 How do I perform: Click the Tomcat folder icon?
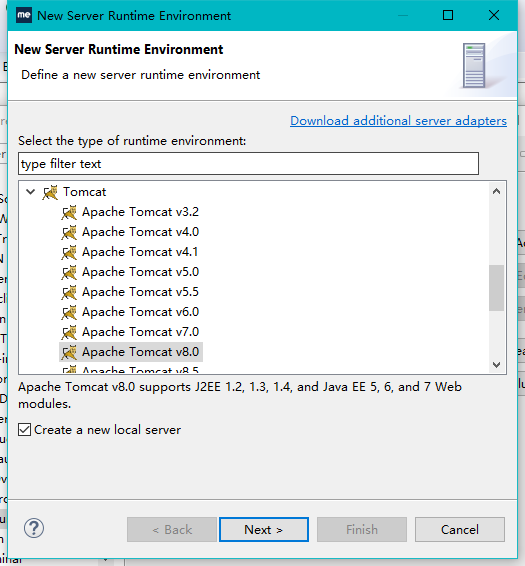tap(50, 192)
